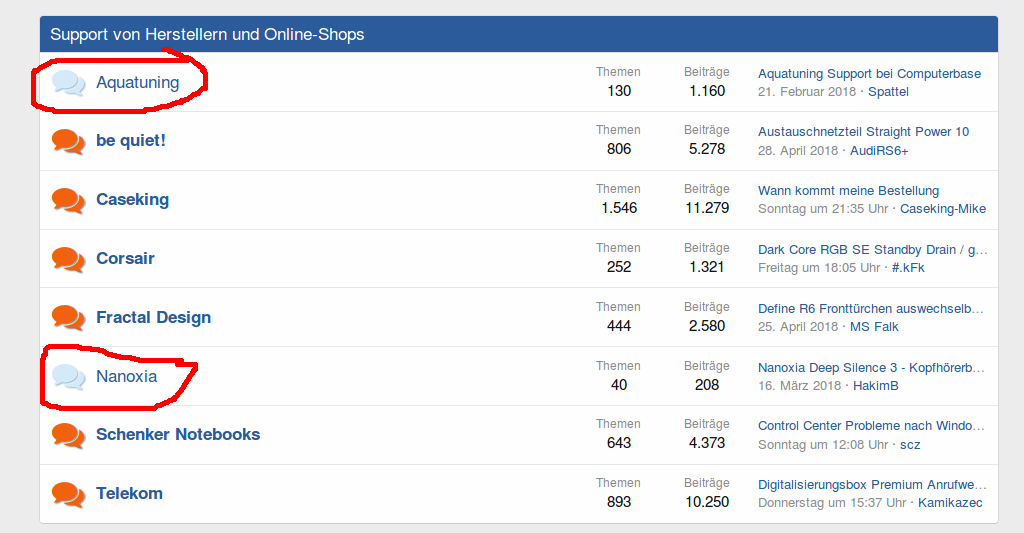
Task: Open the 'Dark Core RGB SE Standby Drain' thread
Action: pos(872,249)
